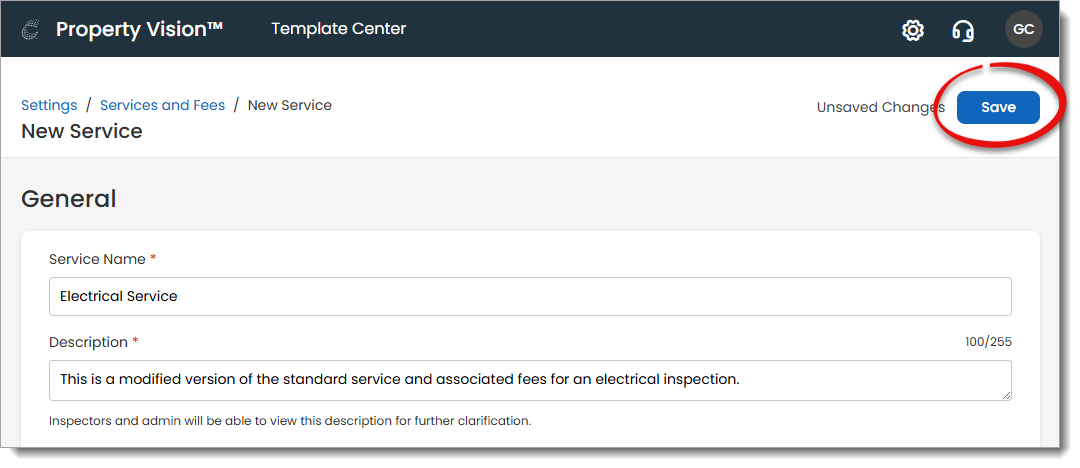The height and width of the screenshot is (468, 1080).
Task: Click the New Service page heading
Action: (x=81, y=131)
